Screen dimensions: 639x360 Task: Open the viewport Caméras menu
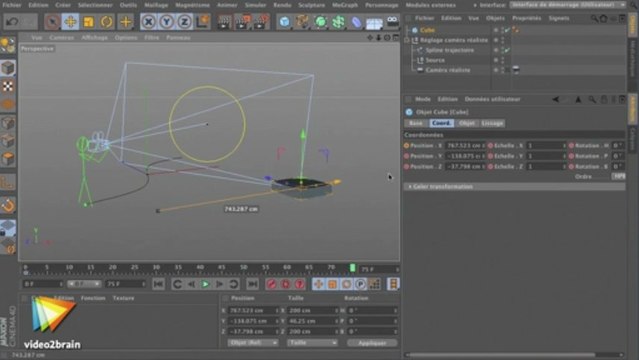(x=62, y=37)
